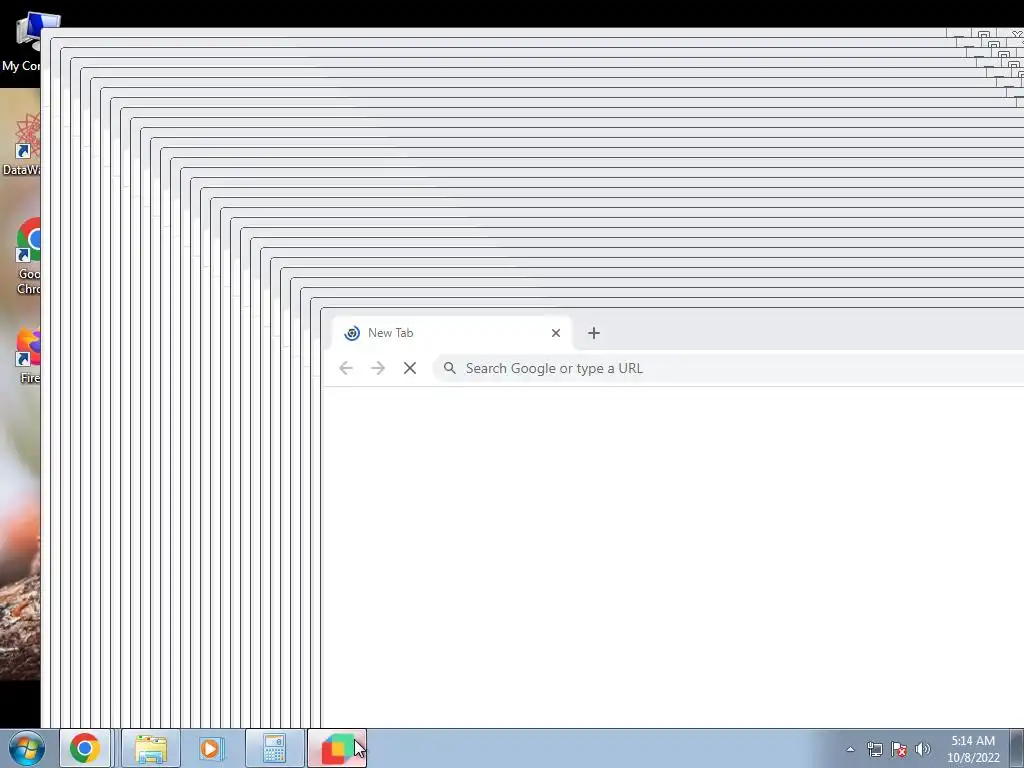Open the Windows Start menu

point(27,748)
